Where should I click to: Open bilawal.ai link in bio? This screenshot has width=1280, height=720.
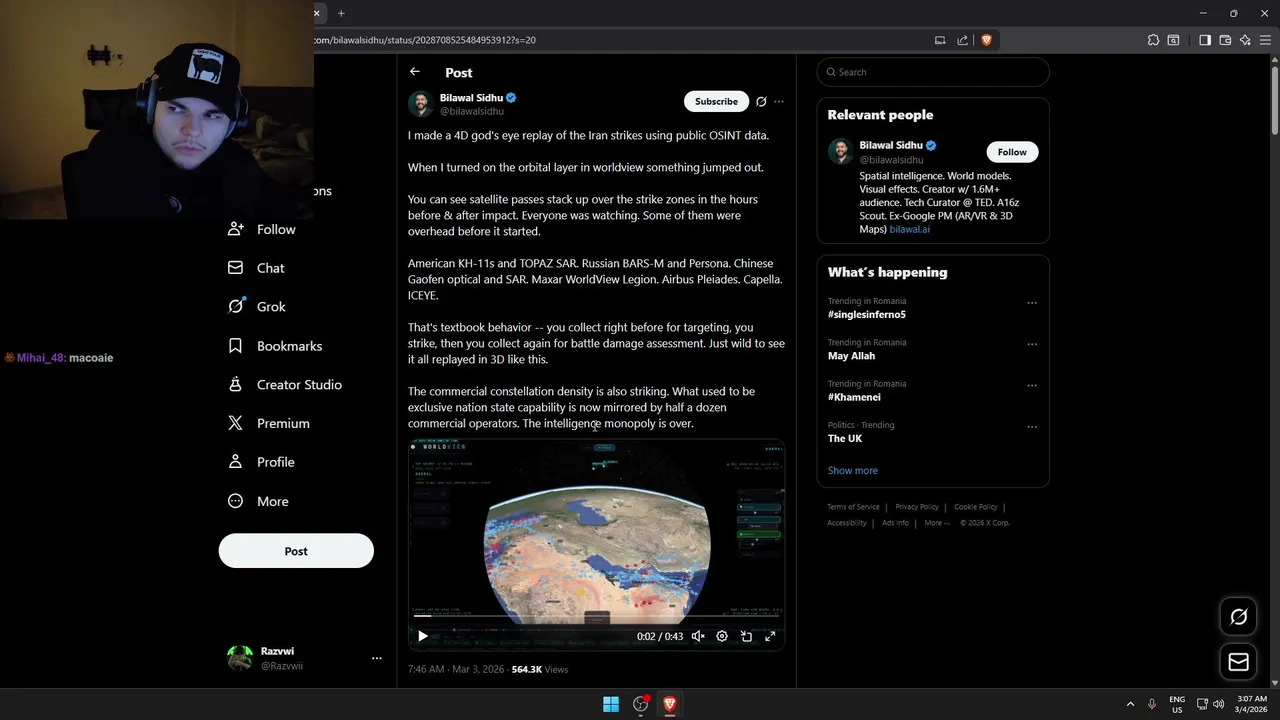910,229
